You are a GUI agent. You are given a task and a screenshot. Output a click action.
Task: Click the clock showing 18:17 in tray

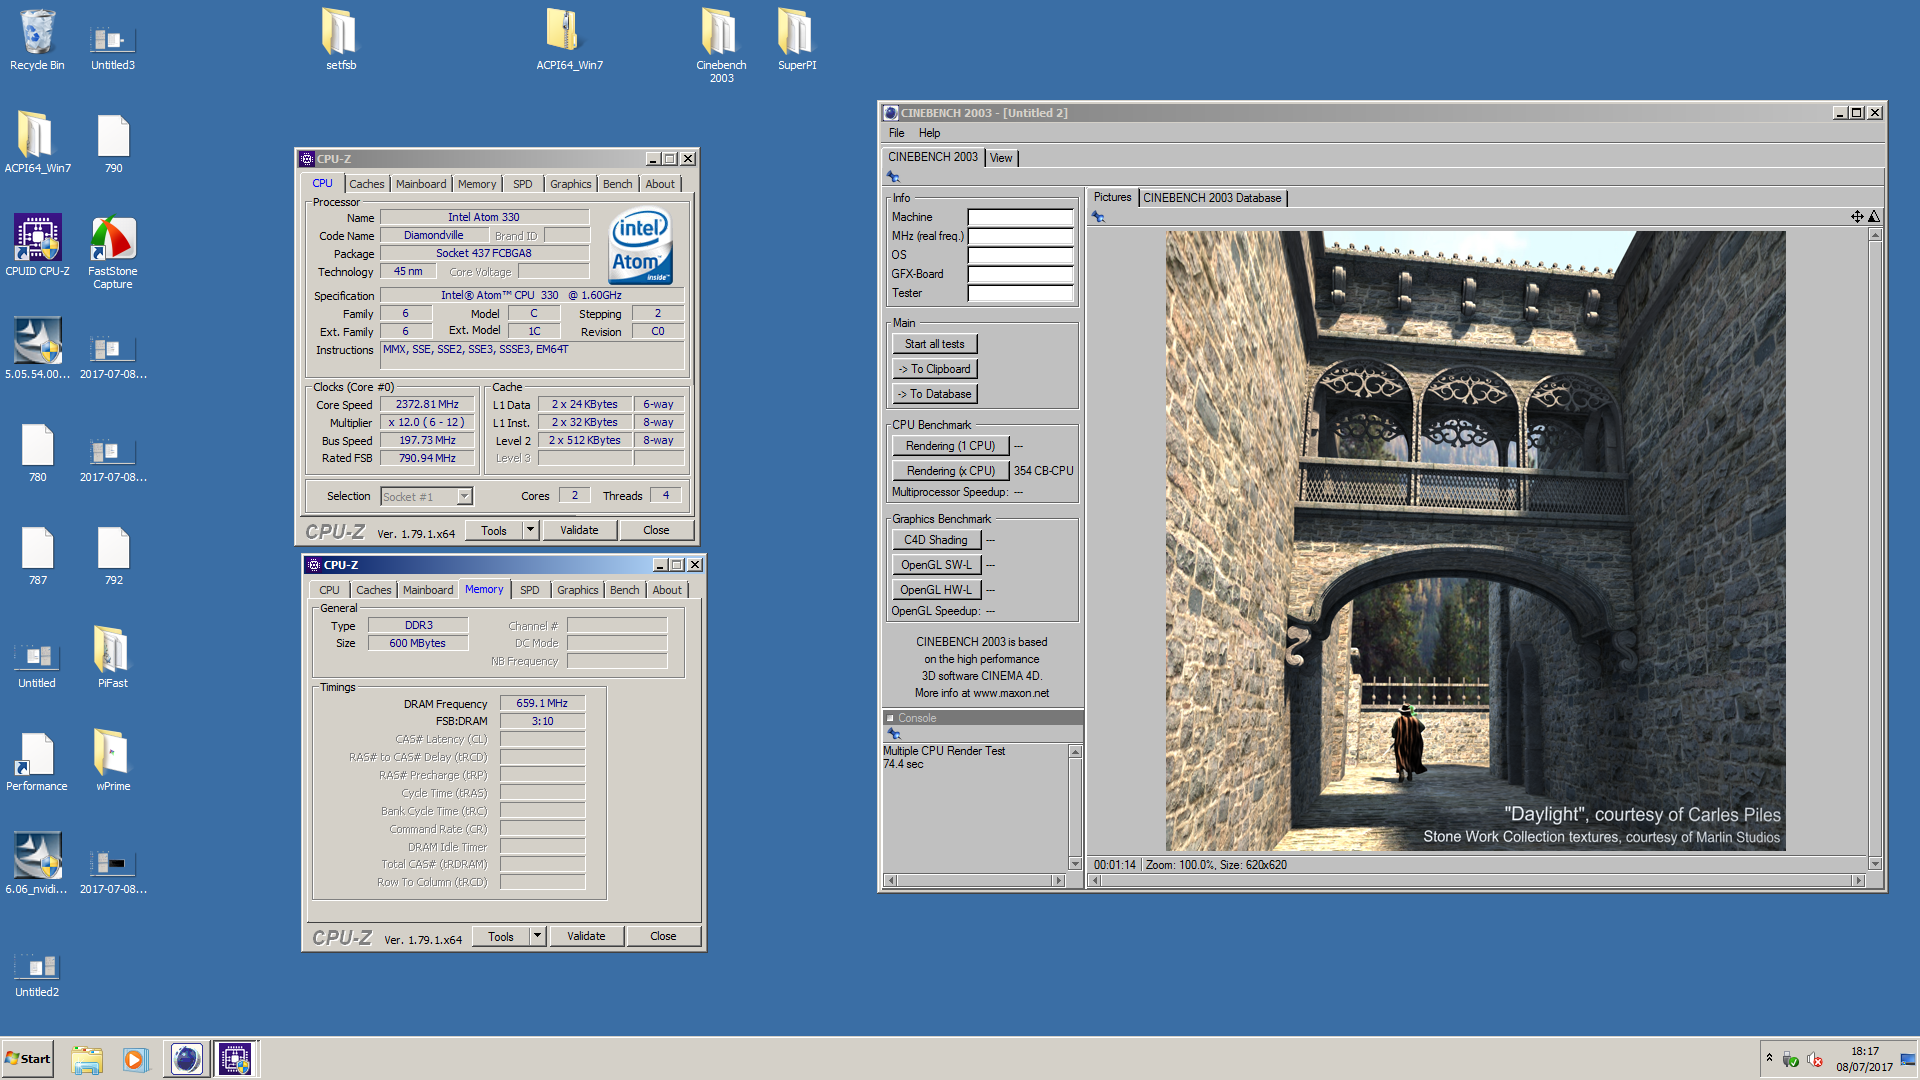tap(1864, 1051)
